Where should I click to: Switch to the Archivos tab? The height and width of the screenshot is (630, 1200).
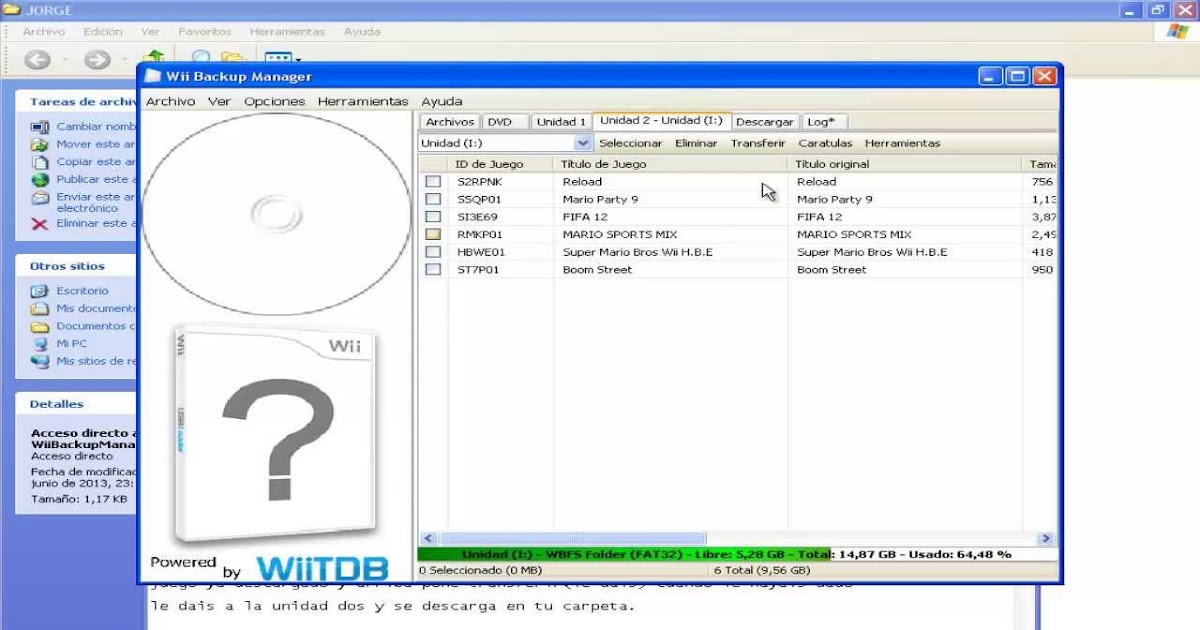coord(450,122)
